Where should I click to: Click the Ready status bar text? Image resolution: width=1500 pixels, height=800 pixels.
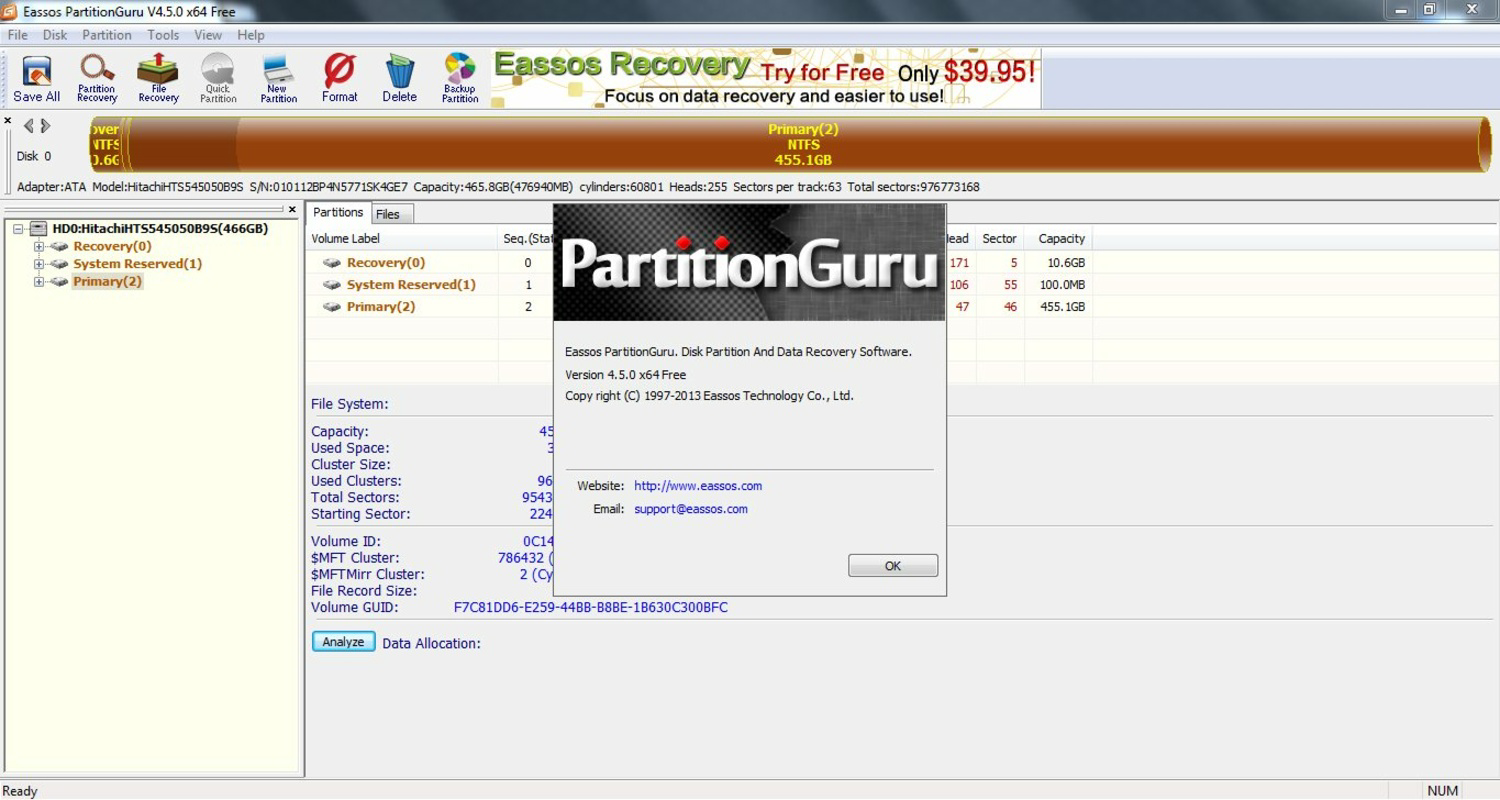[x=20, y=791]
